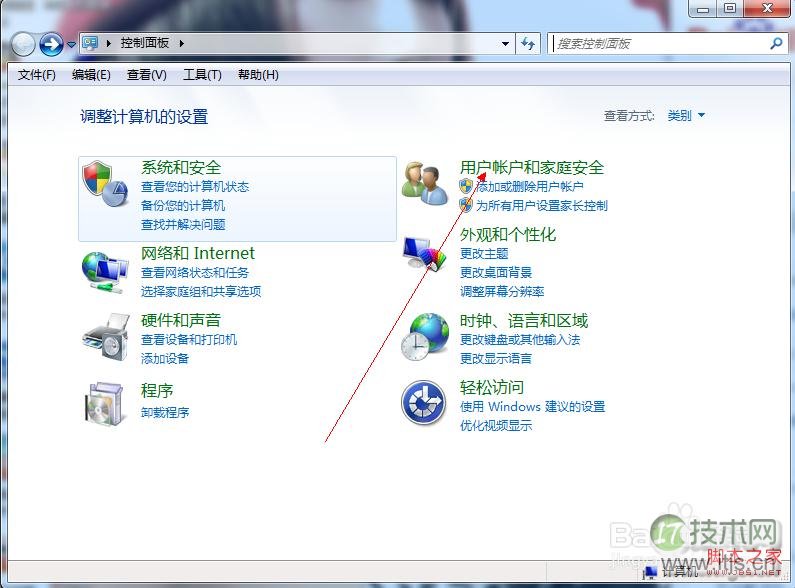This screenshot has width=795, height=588.
Task: Open 系统和安全 category
Action: point(181,167)
